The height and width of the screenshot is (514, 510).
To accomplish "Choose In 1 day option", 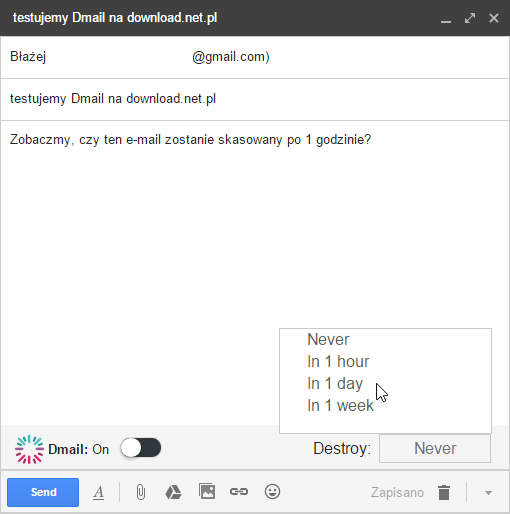I will pyautogui.click(x=335, y=384).
